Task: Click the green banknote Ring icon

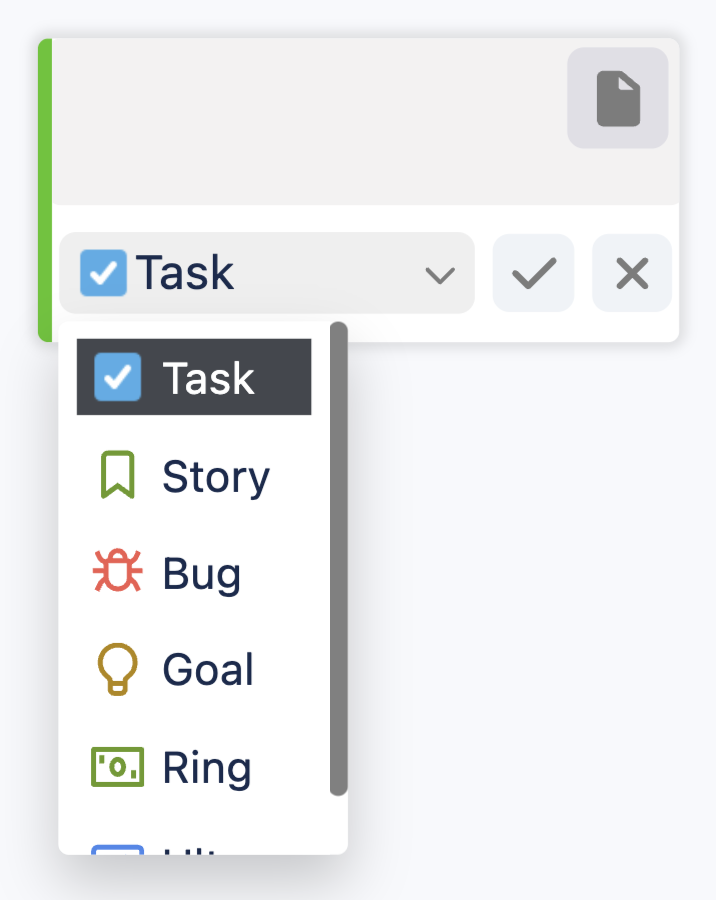Action: coord(117,767)
